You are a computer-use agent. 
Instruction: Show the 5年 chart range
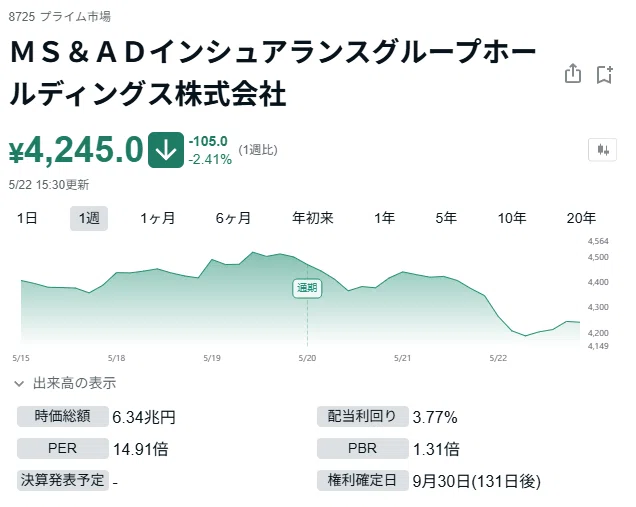(x=446, y=218)
